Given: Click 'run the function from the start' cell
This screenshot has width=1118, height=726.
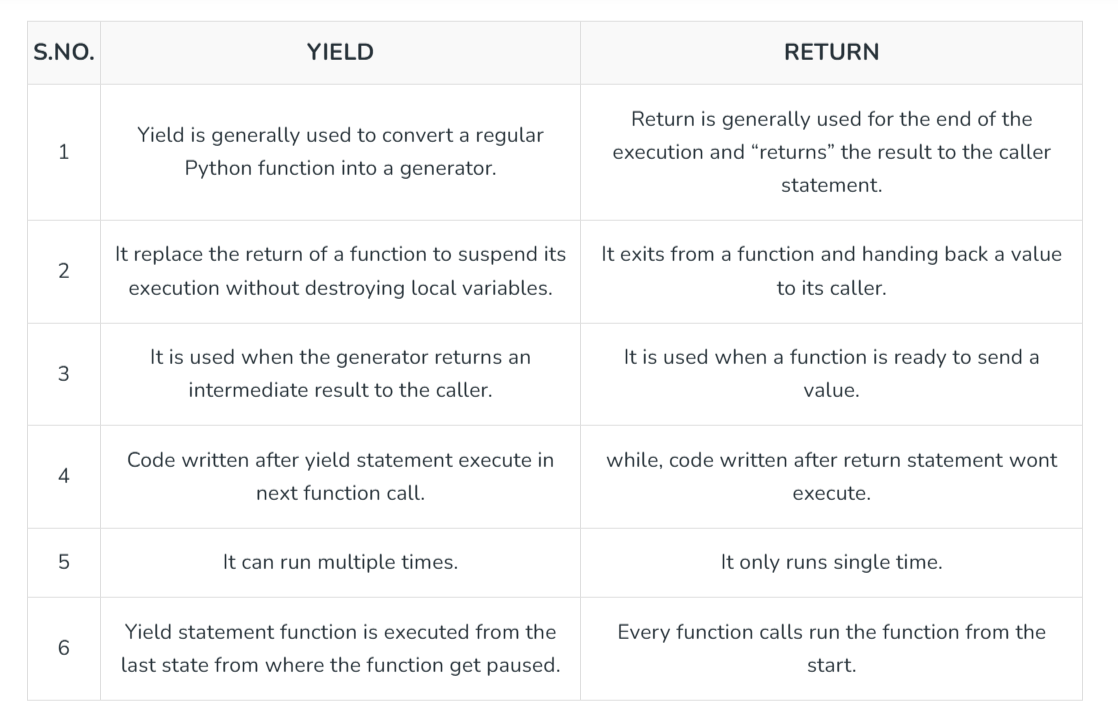Looking at the screenshot, I should [x=831, y=648].
